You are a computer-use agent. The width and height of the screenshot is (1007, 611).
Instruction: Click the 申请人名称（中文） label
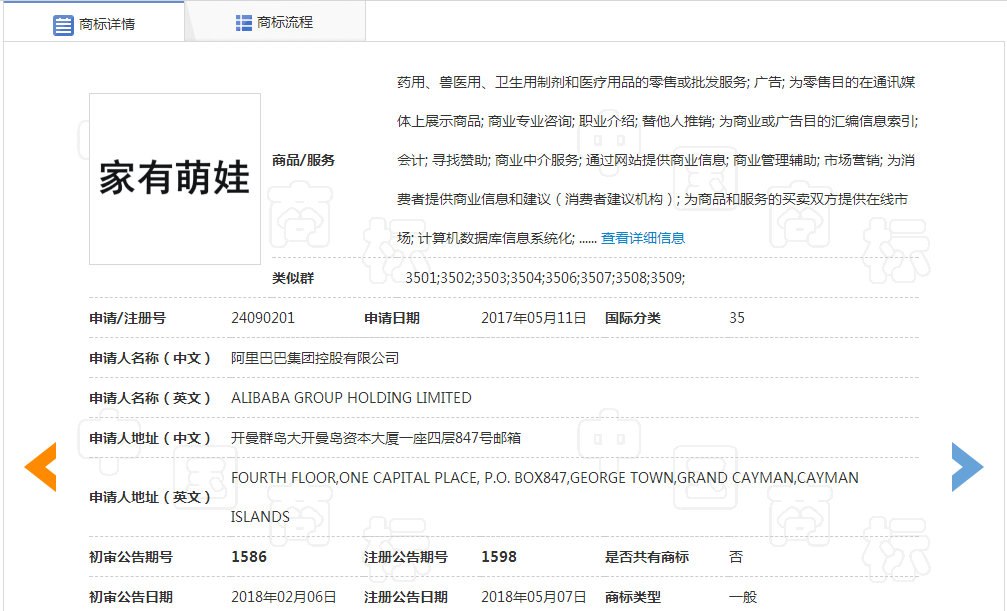pos(151,358)
